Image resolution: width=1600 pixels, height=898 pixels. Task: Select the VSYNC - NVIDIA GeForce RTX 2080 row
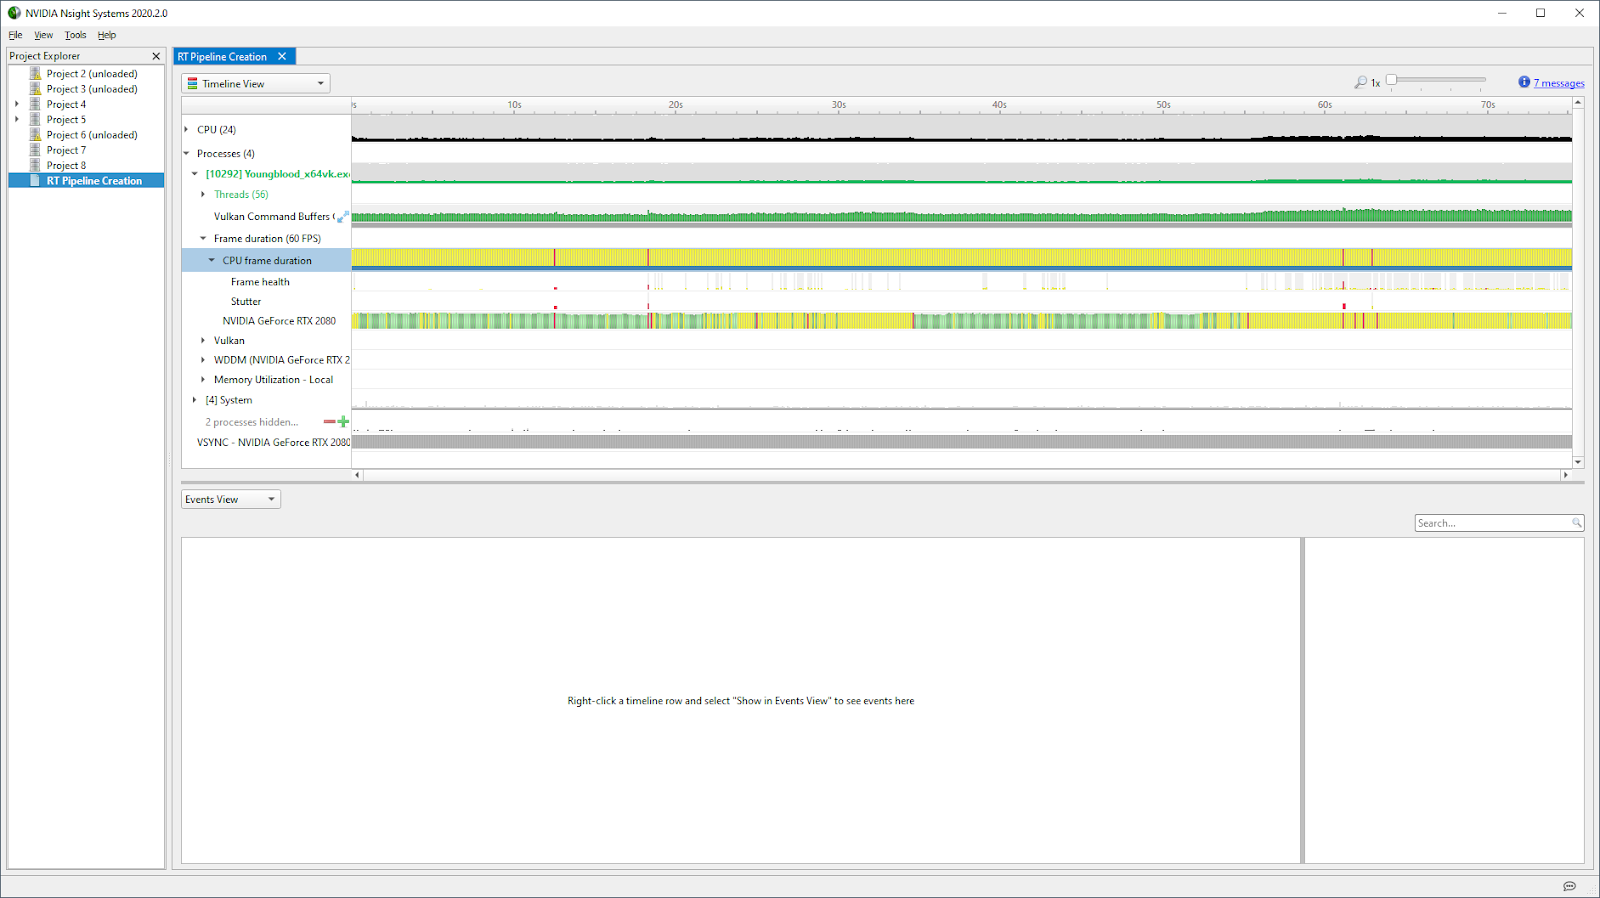(x=273, y=442)
